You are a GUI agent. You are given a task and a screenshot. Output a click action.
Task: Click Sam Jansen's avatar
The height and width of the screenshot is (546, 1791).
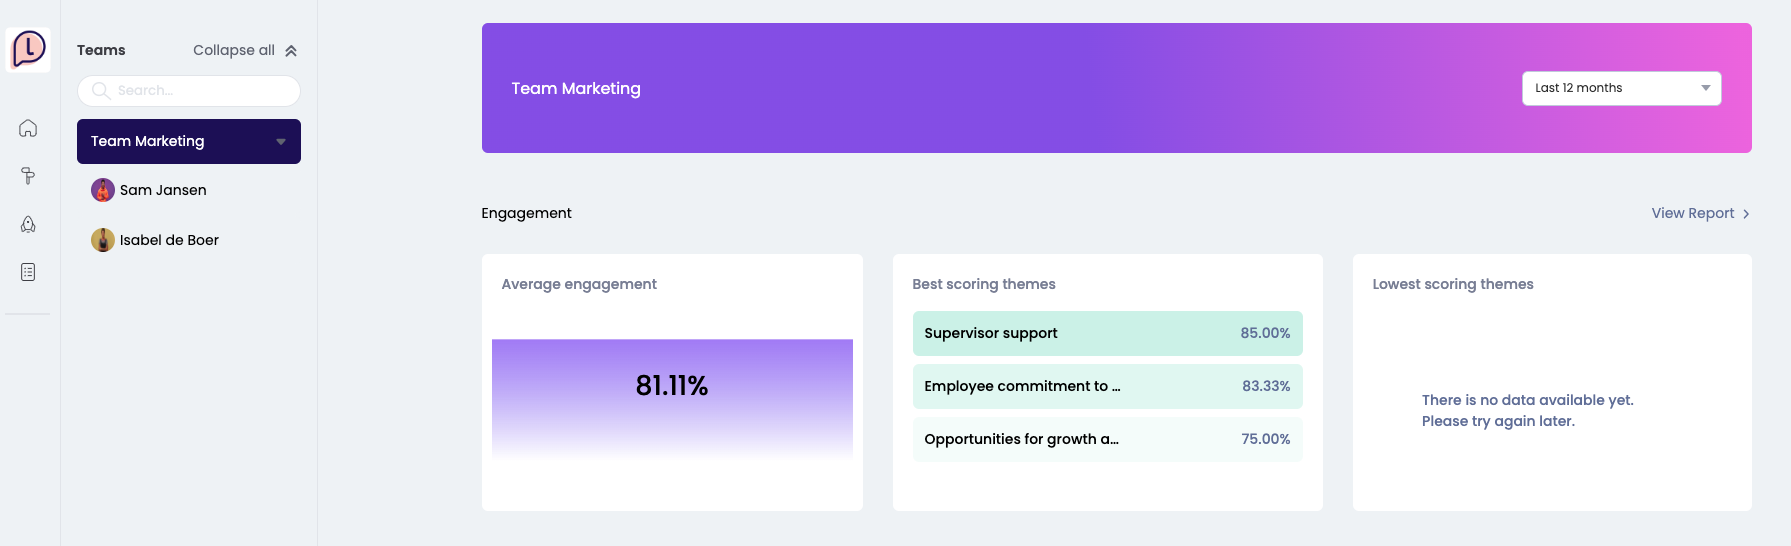103,190
